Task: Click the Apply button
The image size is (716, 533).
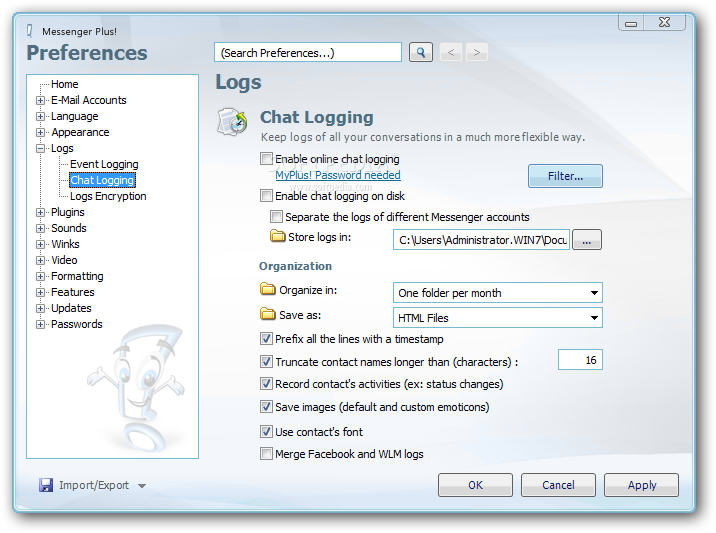Action: (x=642, y=485)
